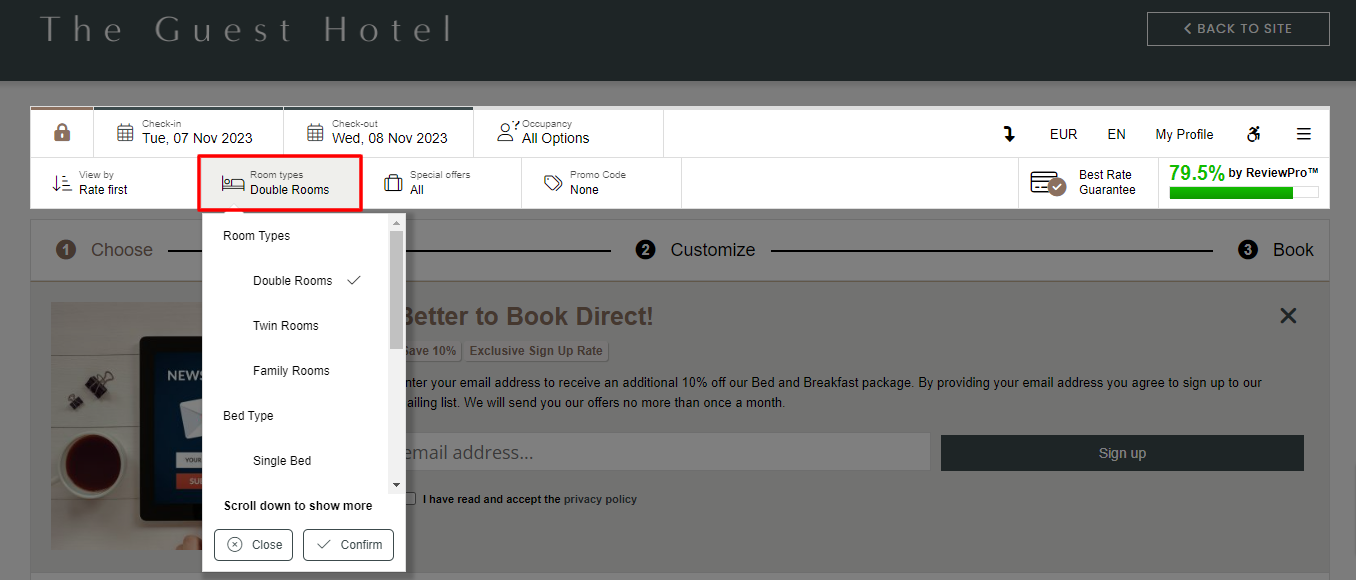The height and width of the screenshot is (580, 1356).
Task: Go to step 2 Customize
Action: [x=695, y=250]
